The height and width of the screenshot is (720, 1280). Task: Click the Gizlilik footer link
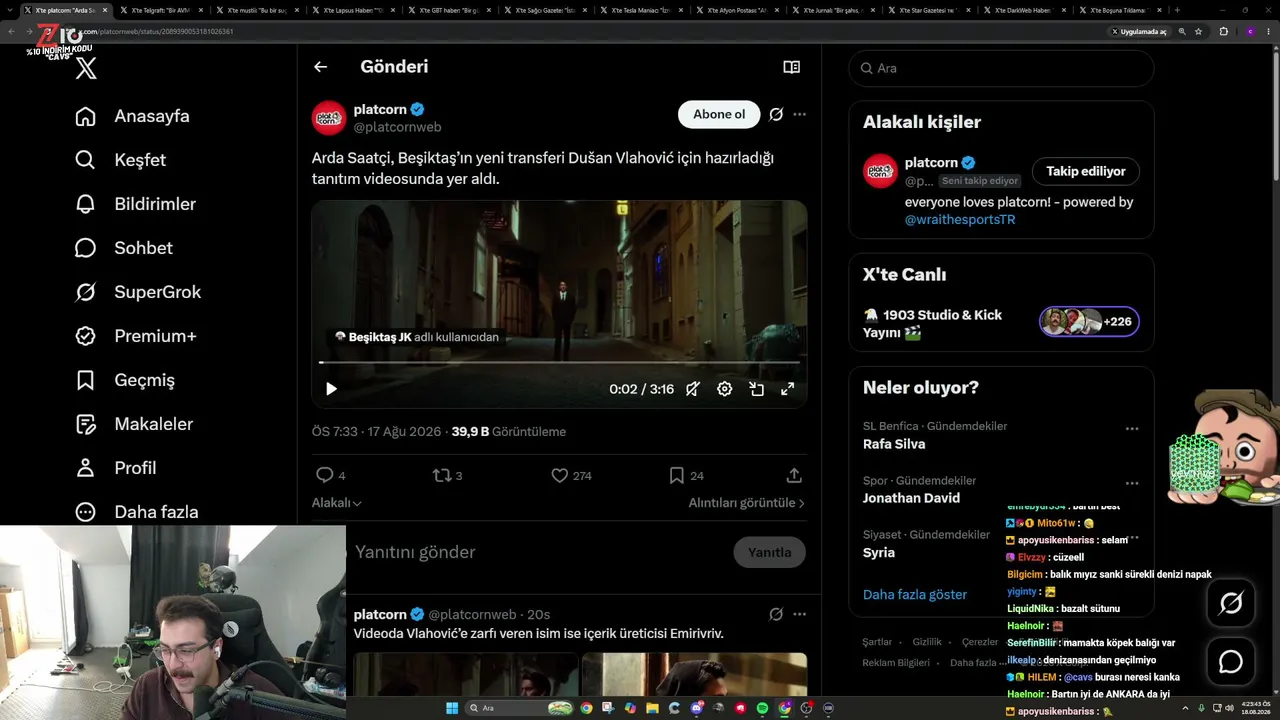coord(927,642)
